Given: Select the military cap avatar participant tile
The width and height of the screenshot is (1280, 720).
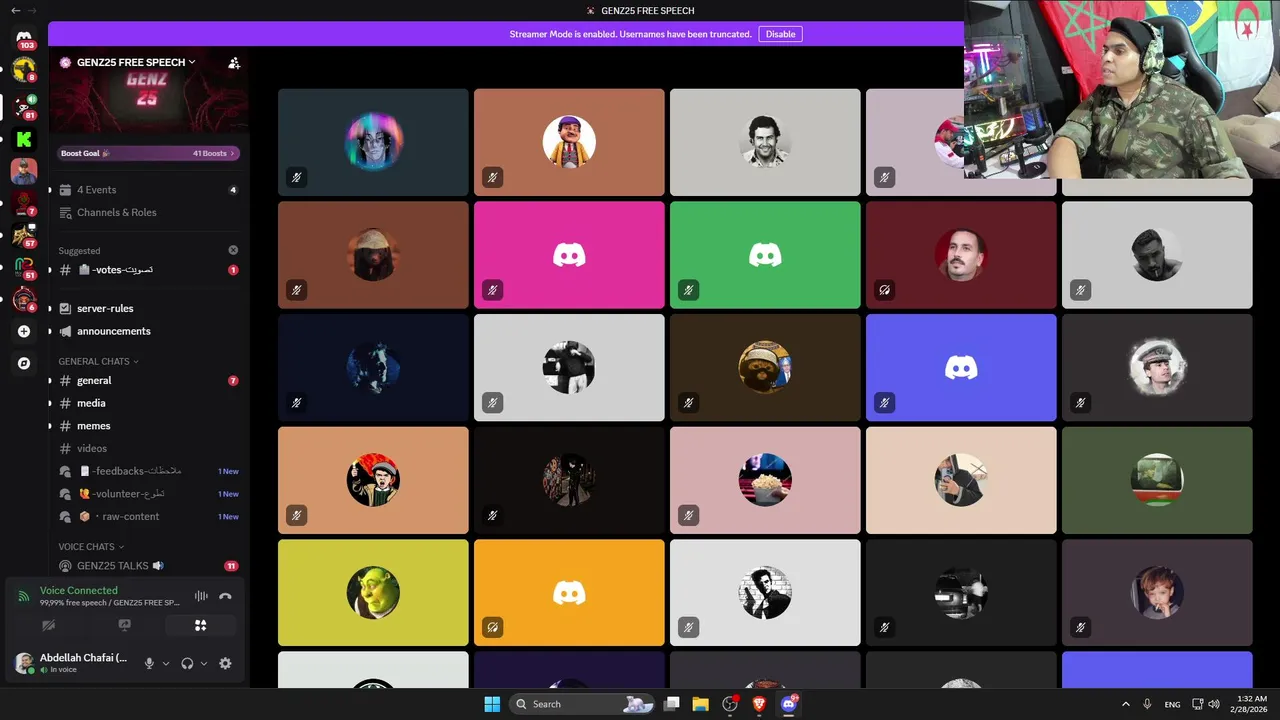Looking at the screenshot, I should [x=1157, y=368].
